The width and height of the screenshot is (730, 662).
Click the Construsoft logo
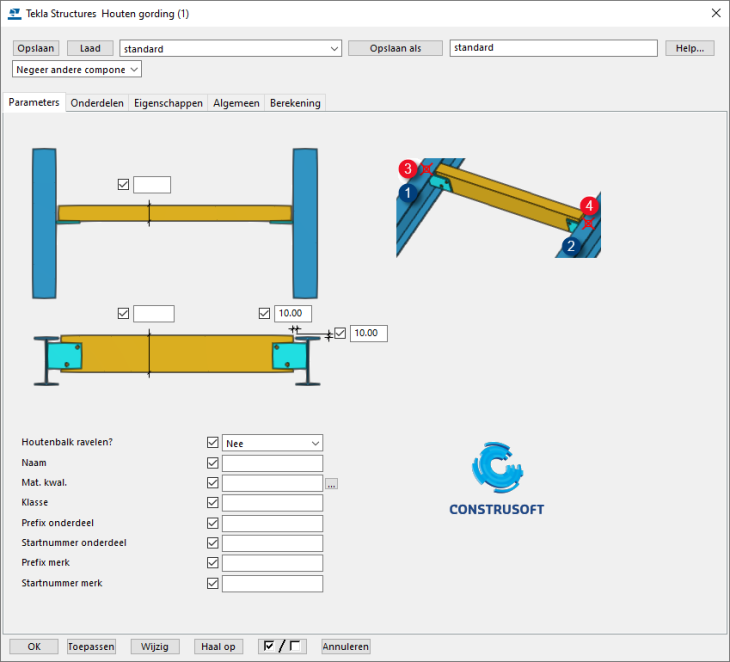(x=497, y=480)
